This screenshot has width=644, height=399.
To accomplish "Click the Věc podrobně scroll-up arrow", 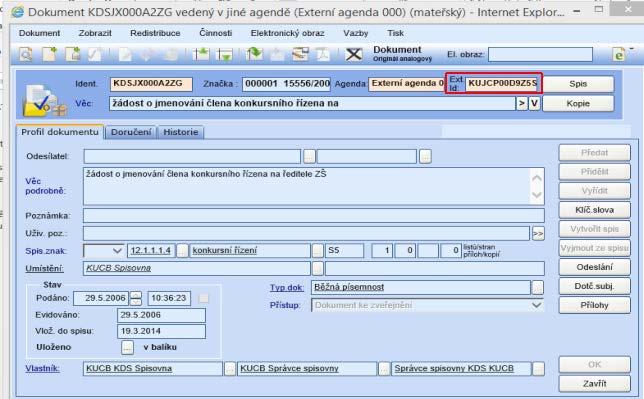I will pyautogui.click(x=537, y=178).
